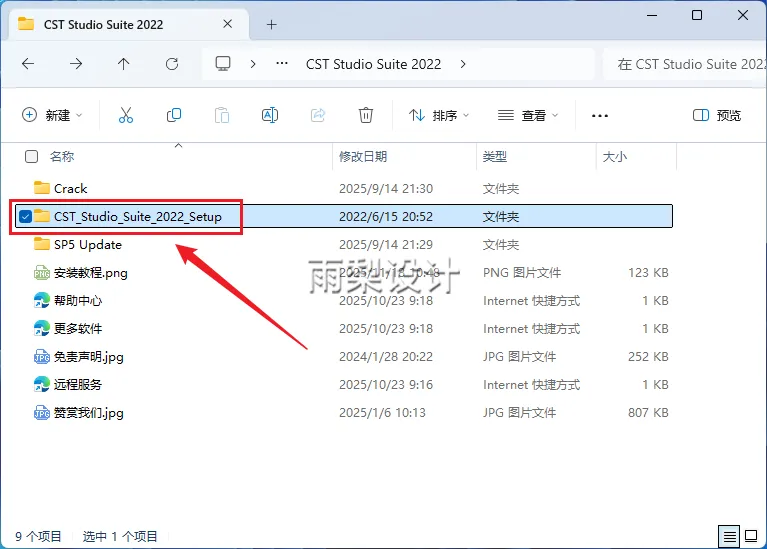This screenshot has height=549, width=767.
Task: Click the 2025/9/14 21:30 date cell
Action: (x=386, y=188)
